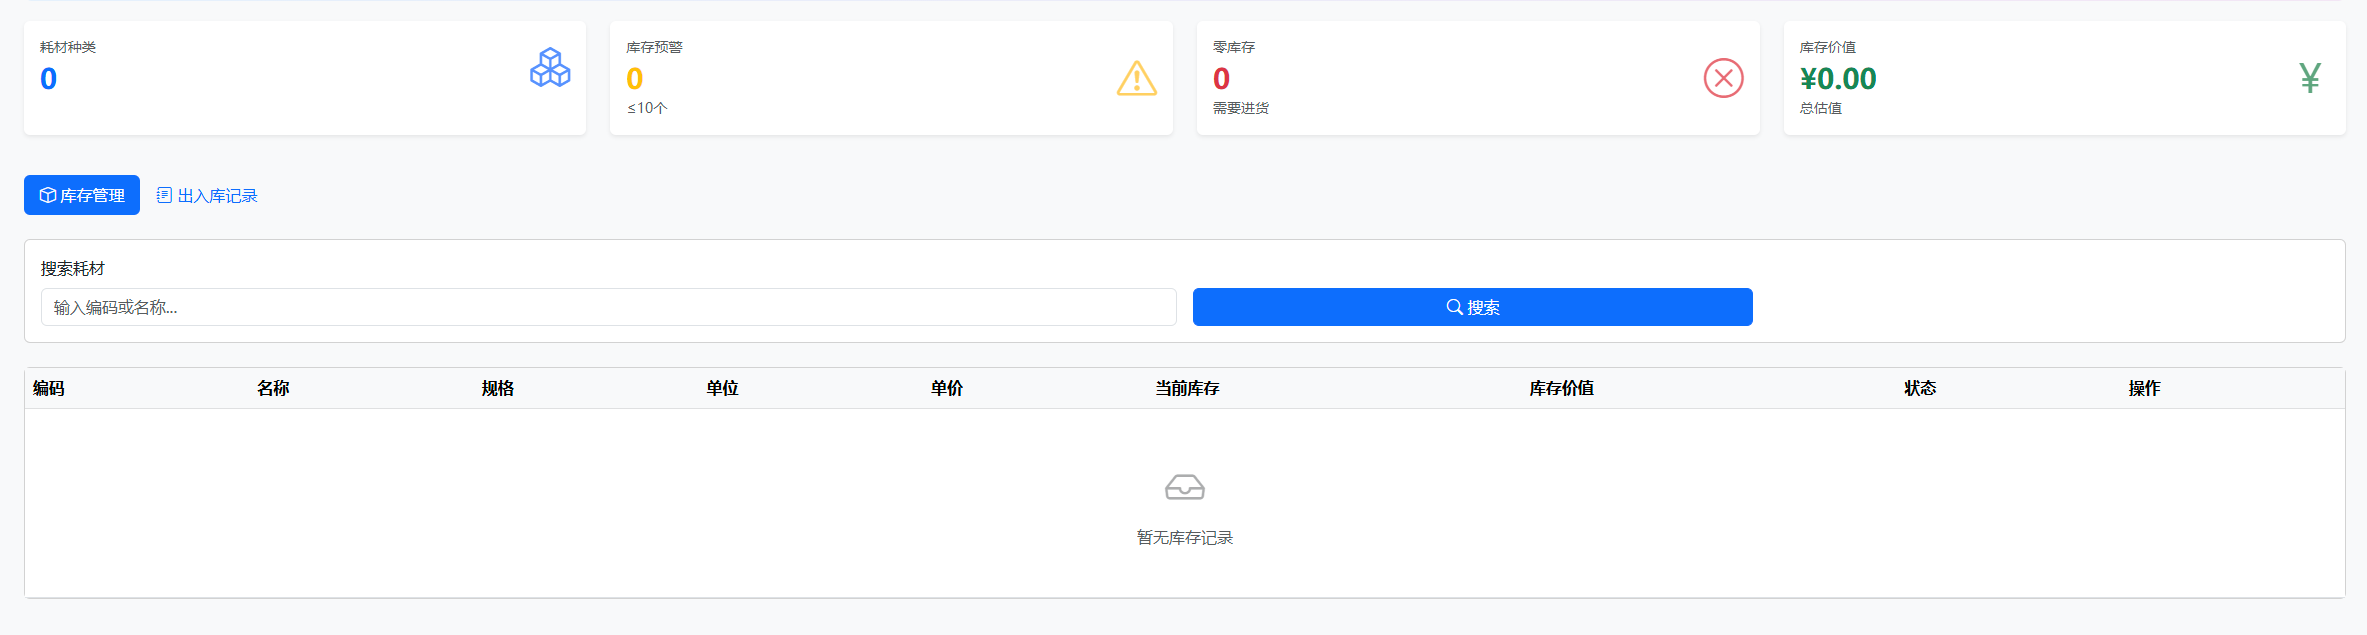The height and width of the screenshot is (635, 2367).
Task: Click the document icon beside 出入库记录
Action: click(x=164, y=195)
